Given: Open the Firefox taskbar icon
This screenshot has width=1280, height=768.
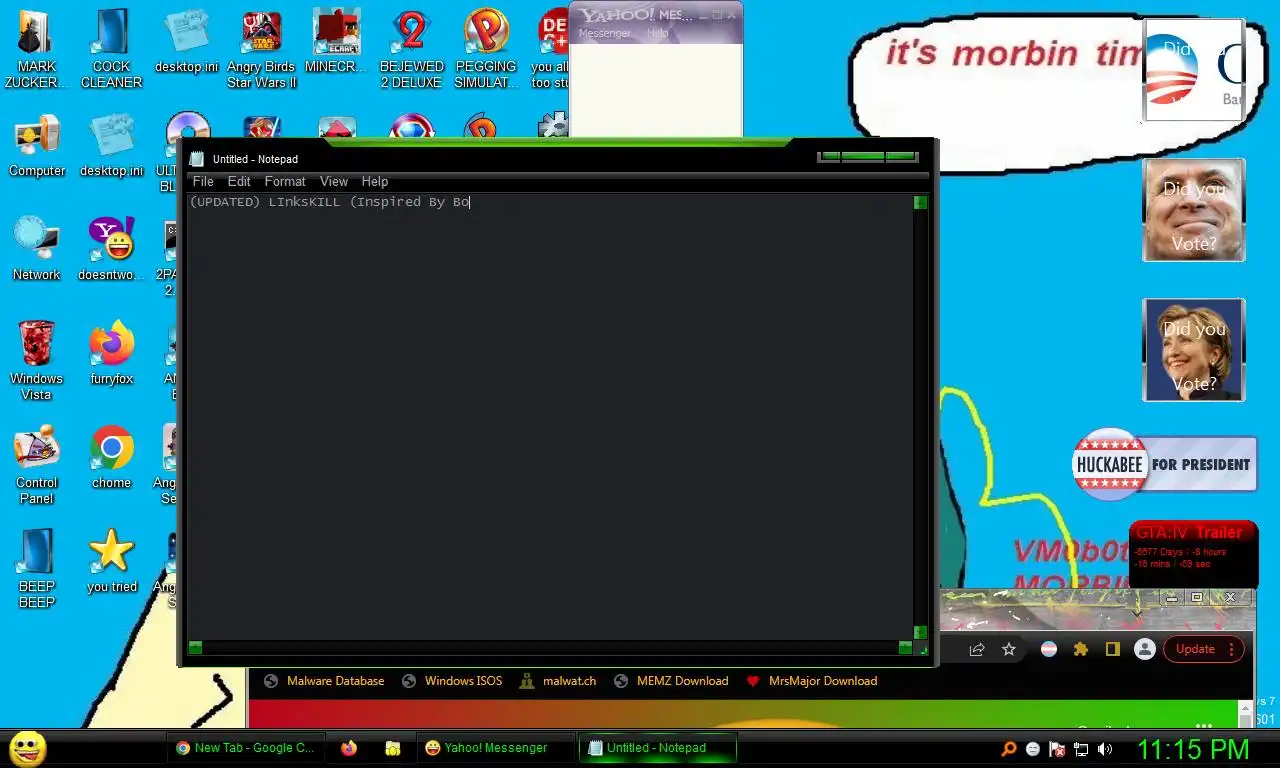Looking at the screenshot, I should [x=349, y=747].
